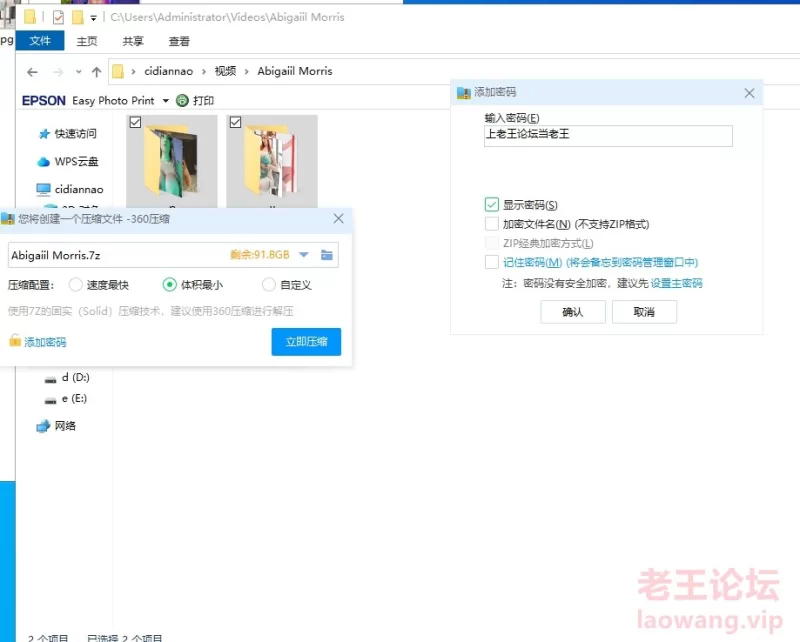Click the 立即压缩 button
This screenshot has height=642, width=800.
[x=306, y=342]
